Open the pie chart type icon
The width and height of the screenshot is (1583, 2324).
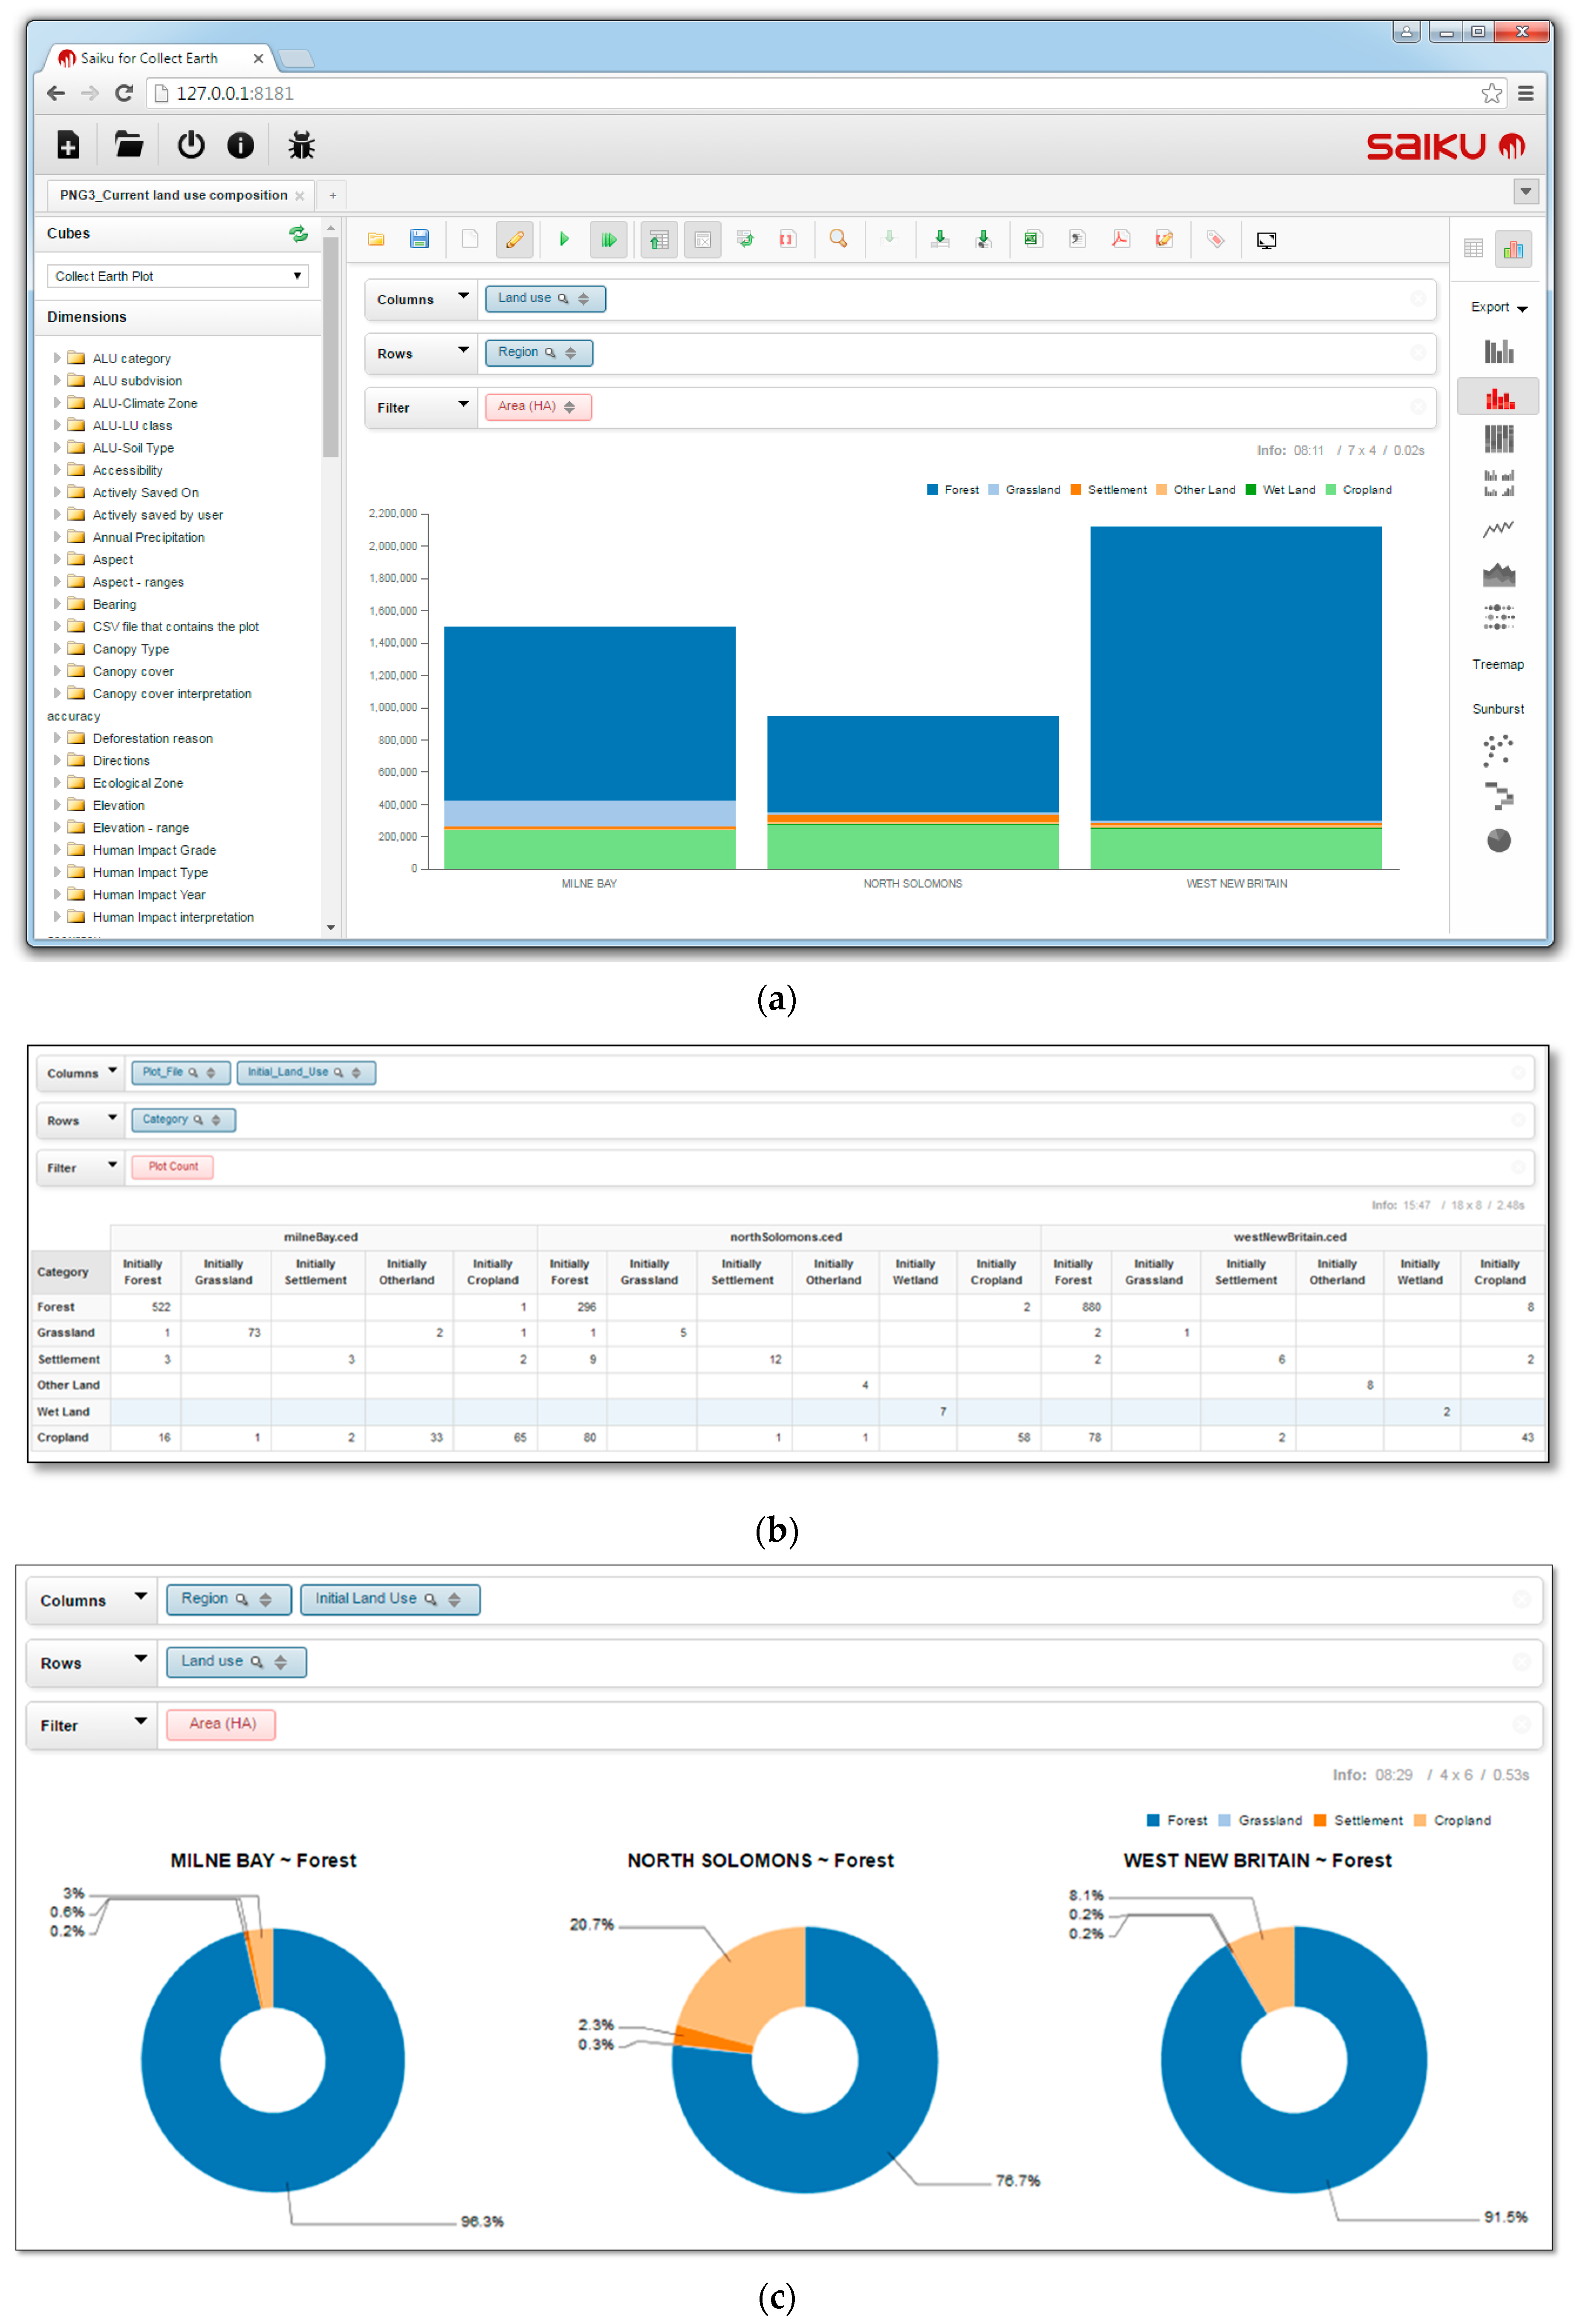[1498, 841]
